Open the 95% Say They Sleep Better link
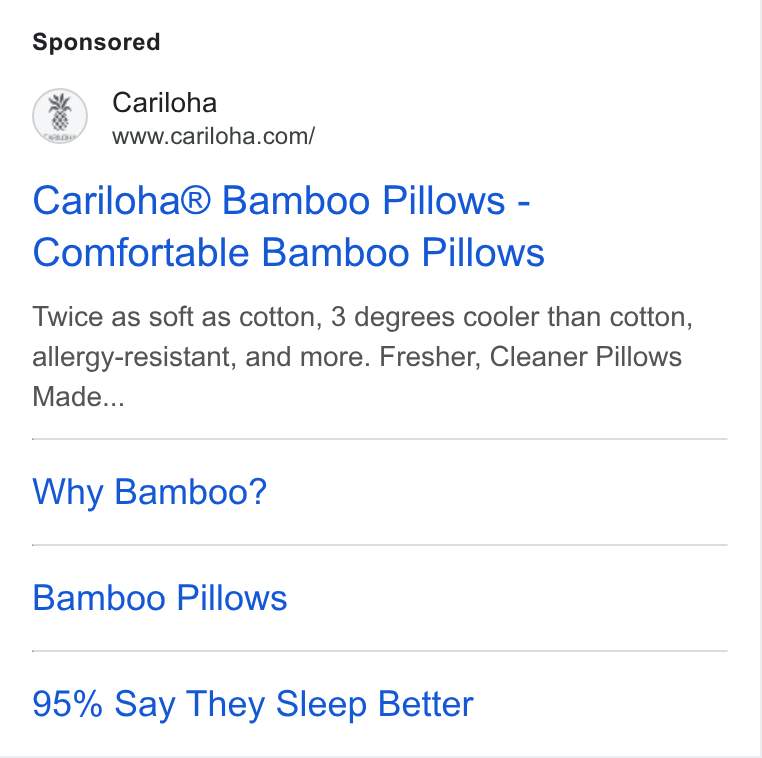This screenshot has height=758, width=762. pos(253,704)
